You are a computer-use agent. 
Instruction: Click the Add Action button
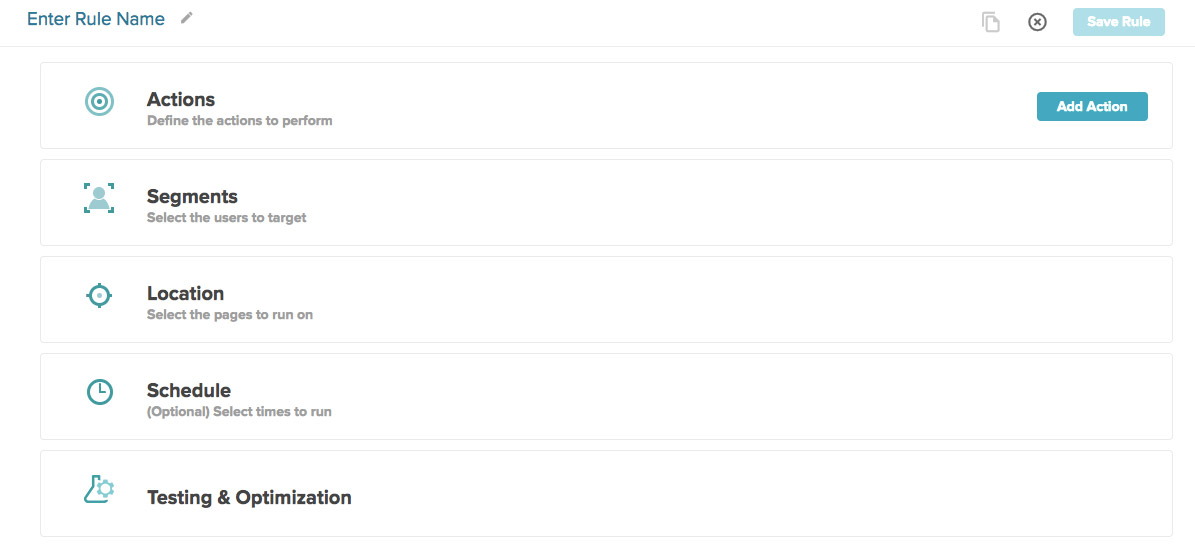click(1092, 107)
